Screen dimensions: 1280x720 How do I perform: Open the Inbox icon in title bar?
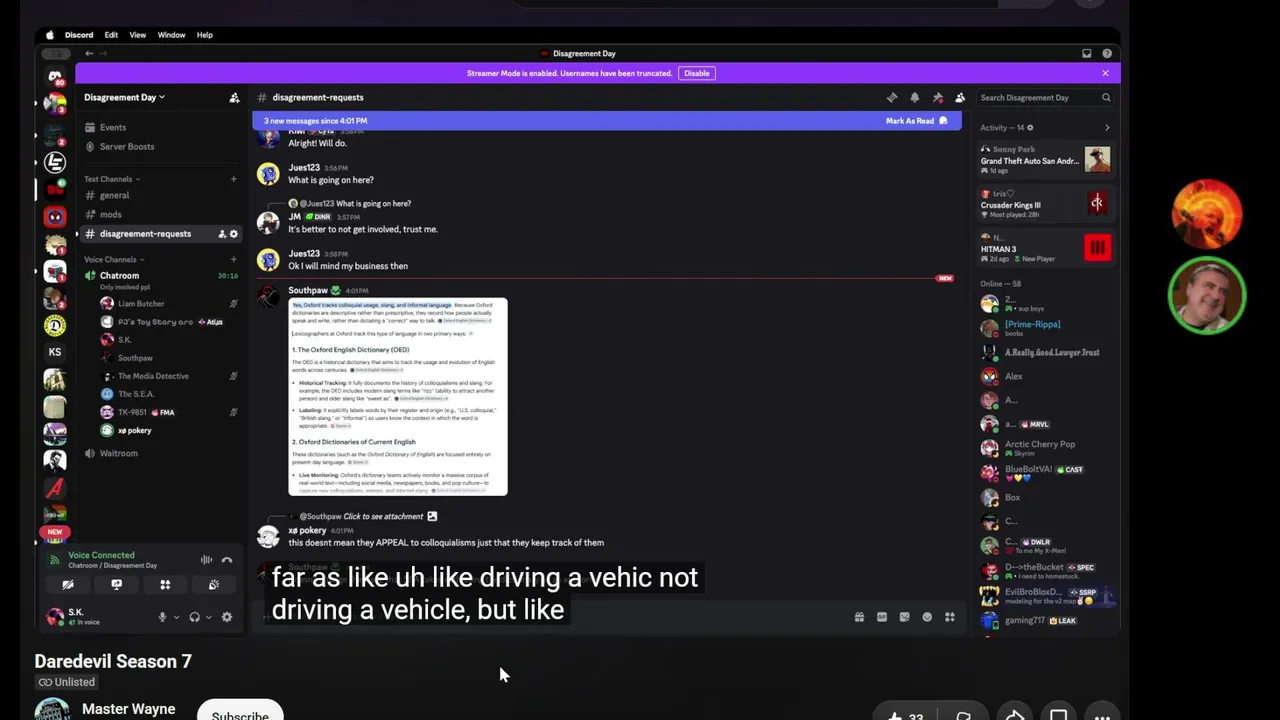[x=1086, y=54]
